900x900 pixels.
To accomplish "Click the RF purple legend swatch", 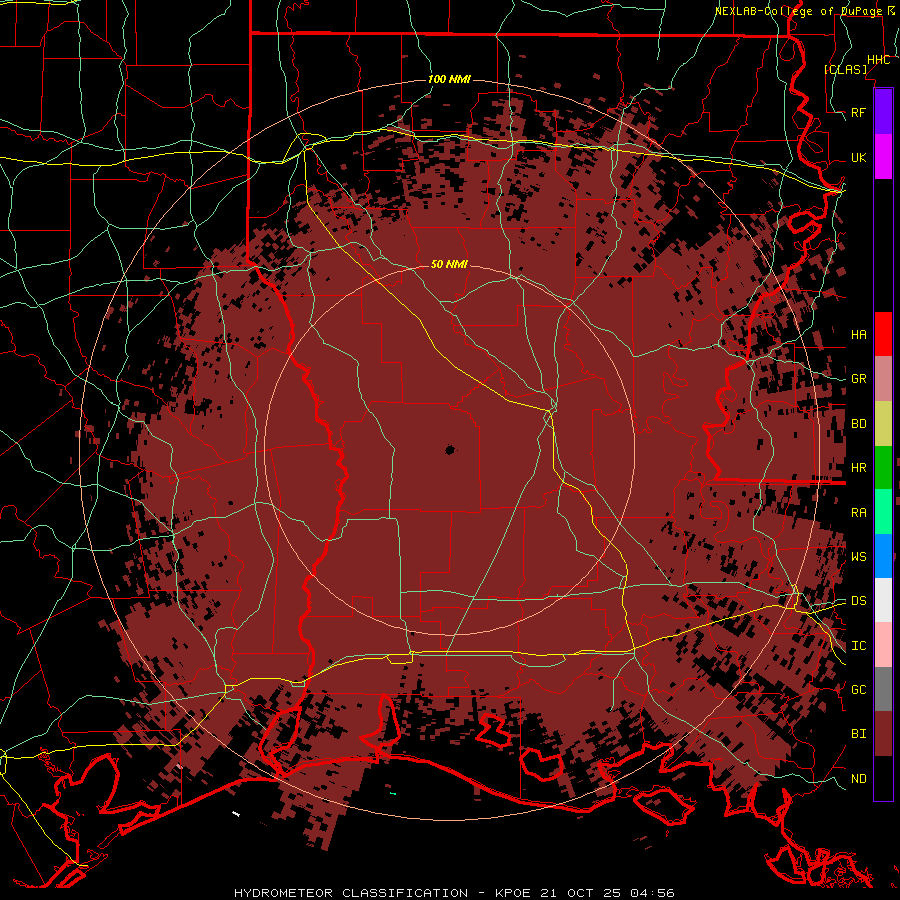I will coord(883,112).
